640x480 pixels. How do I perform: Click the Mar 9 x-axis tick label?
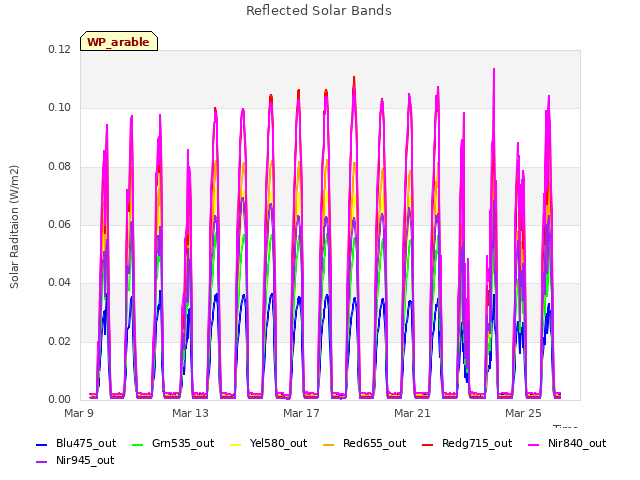tap(79, 413)
